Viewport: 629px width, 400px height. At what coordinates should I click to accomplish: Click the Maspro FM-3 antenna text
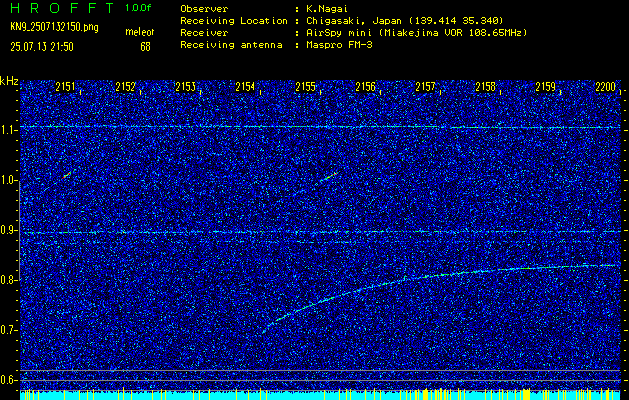[x=339, y=45]
